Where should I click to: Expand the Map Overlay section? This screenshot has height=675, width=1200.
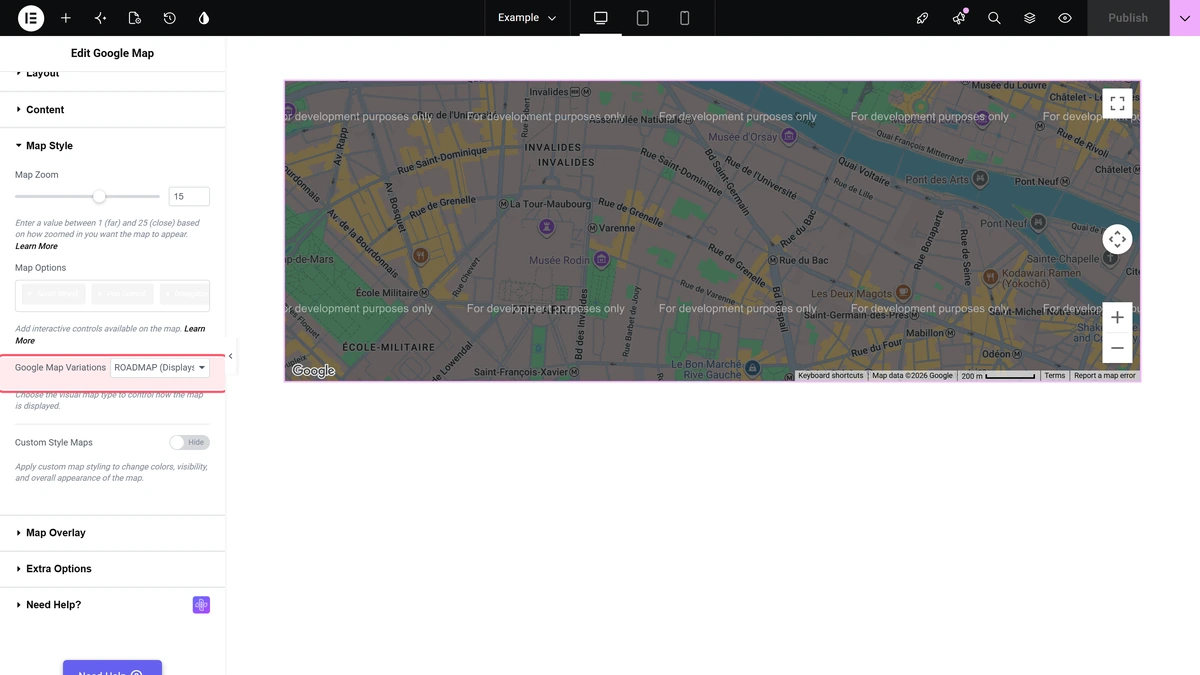coord(113,533)
